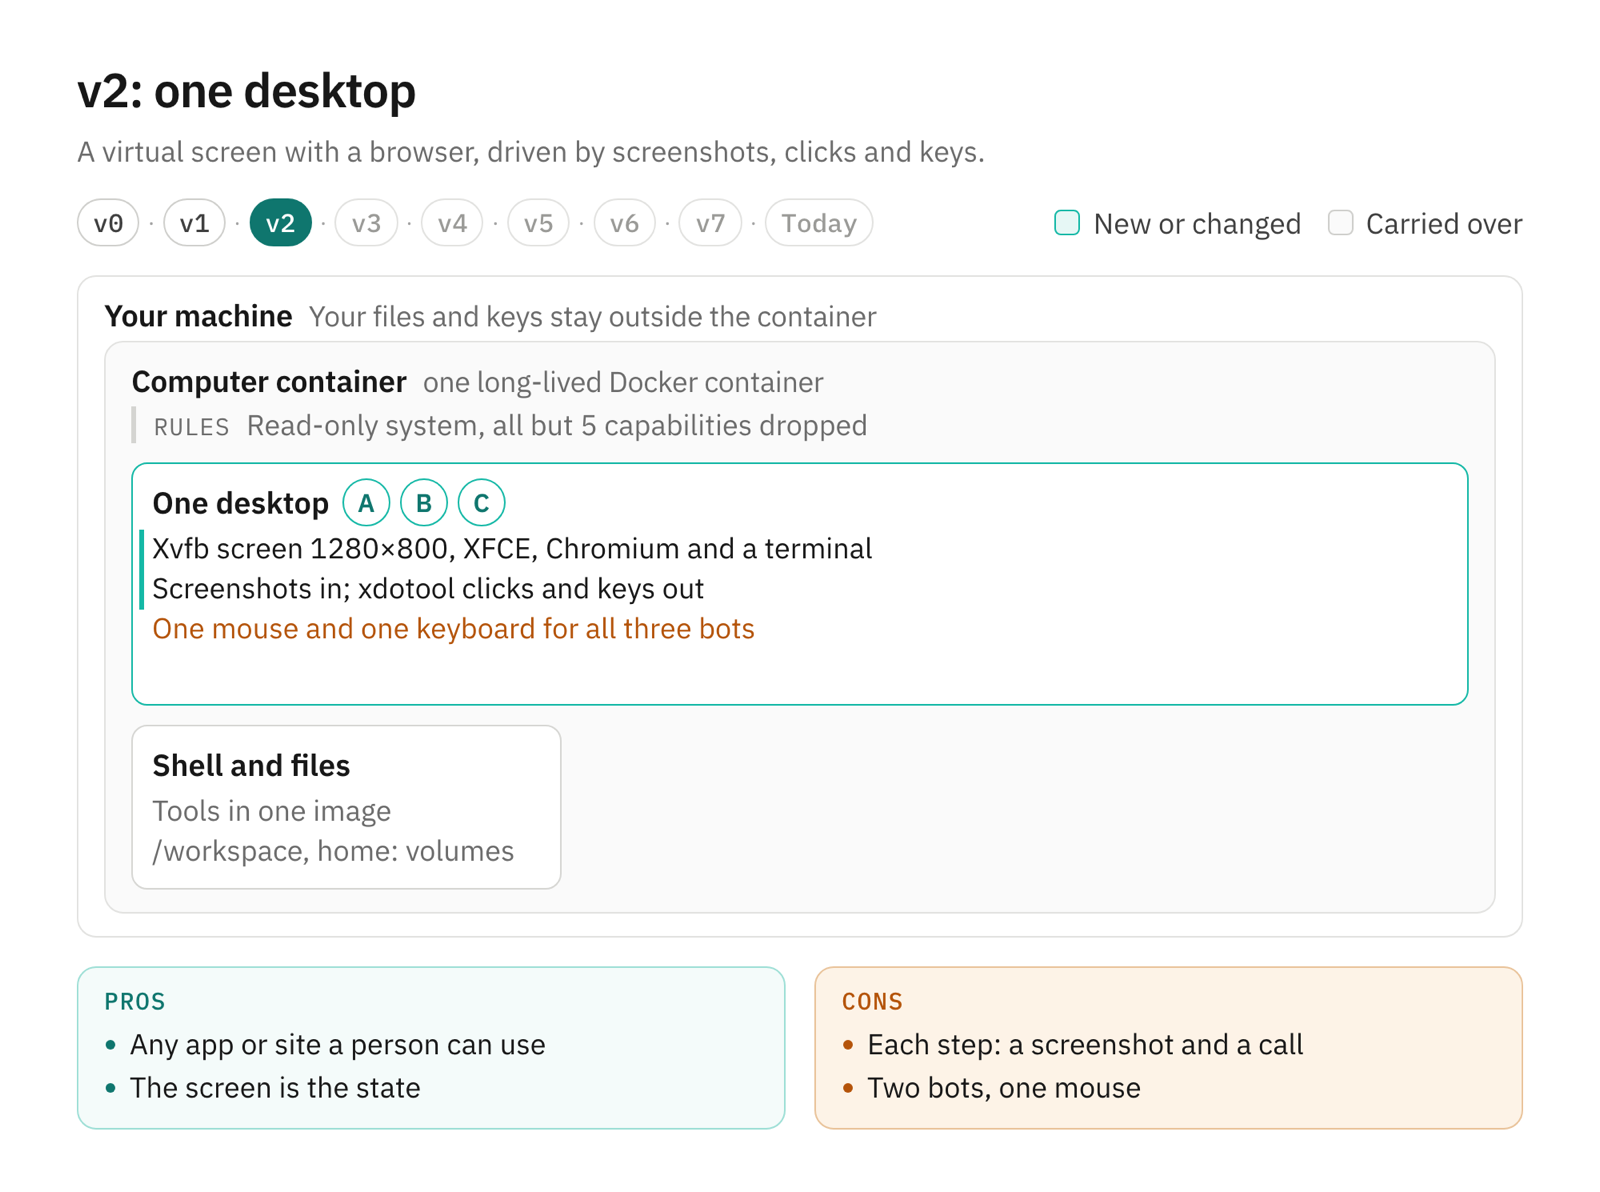Jump to version v4
Image resolution: width=1600 pixels, height=1192 pixels.
(452, 223)
